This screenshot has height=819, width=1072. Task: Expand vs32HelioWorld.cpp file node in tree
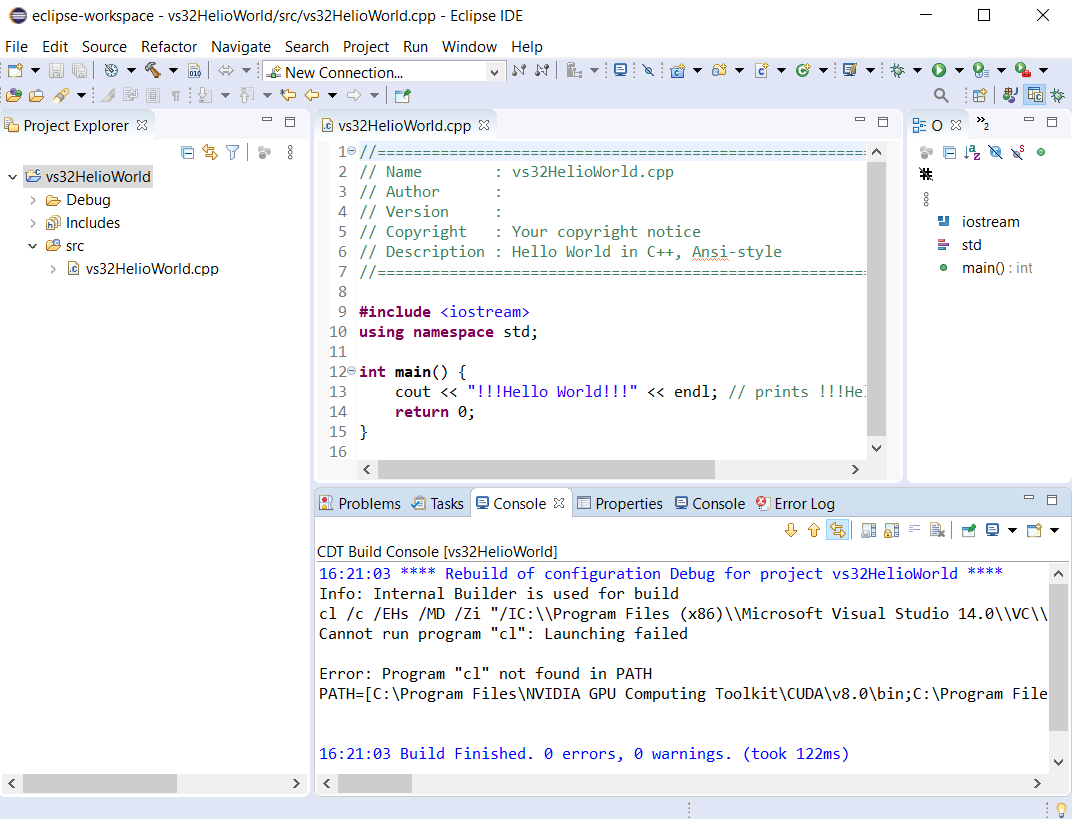tap(53, 269)
